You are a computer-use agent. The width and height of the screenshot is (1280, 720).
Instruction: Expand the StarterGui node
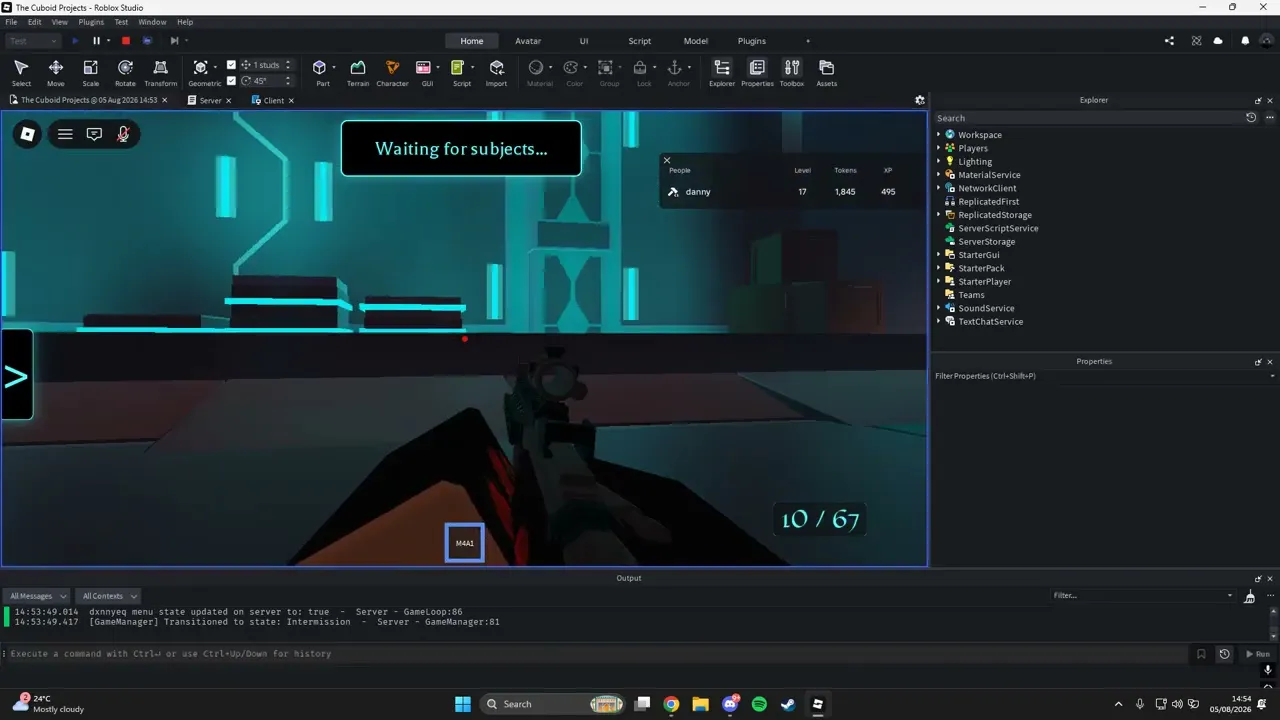point(939,255)
